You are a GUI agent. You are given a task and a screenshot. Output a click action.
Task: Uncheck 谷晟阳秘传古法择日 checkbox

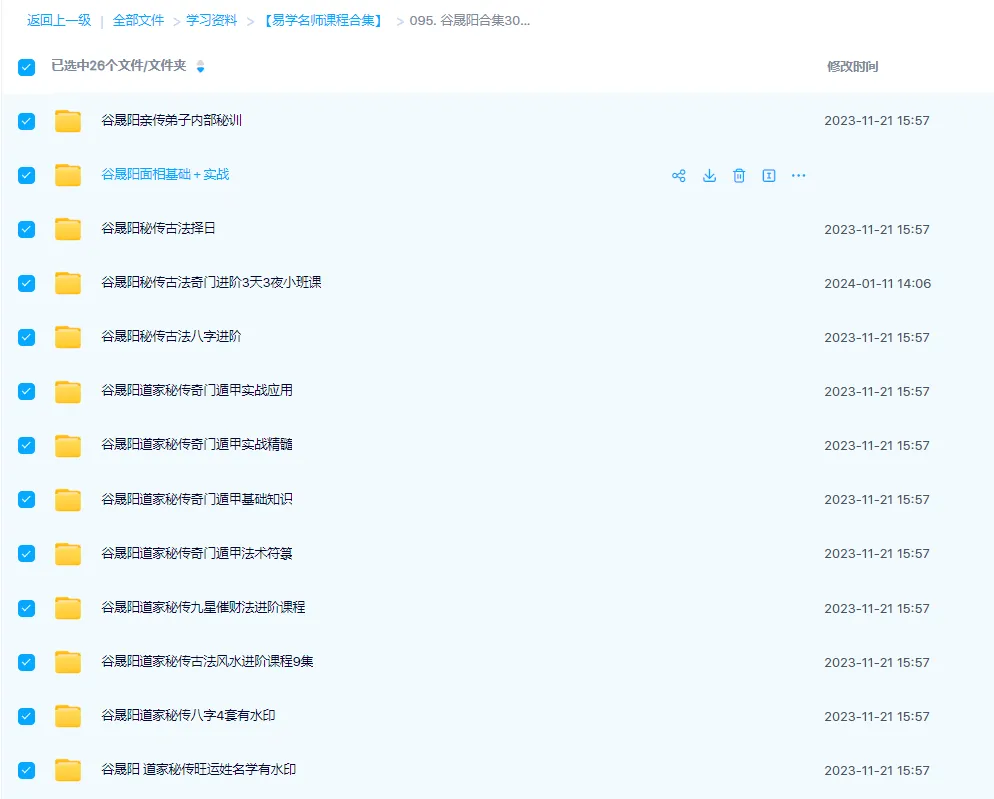click(27, 229)
